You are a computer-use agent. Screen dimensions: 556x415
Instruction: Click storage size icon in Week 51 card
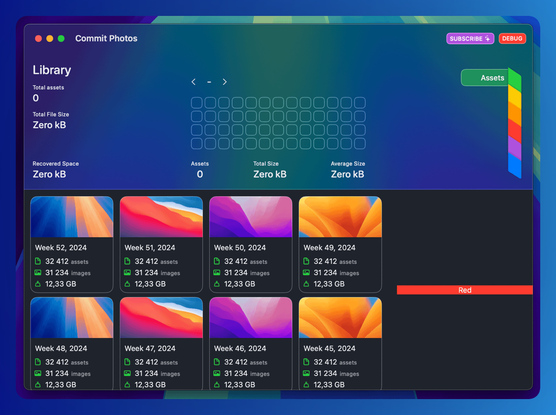(x=127, y=284)
